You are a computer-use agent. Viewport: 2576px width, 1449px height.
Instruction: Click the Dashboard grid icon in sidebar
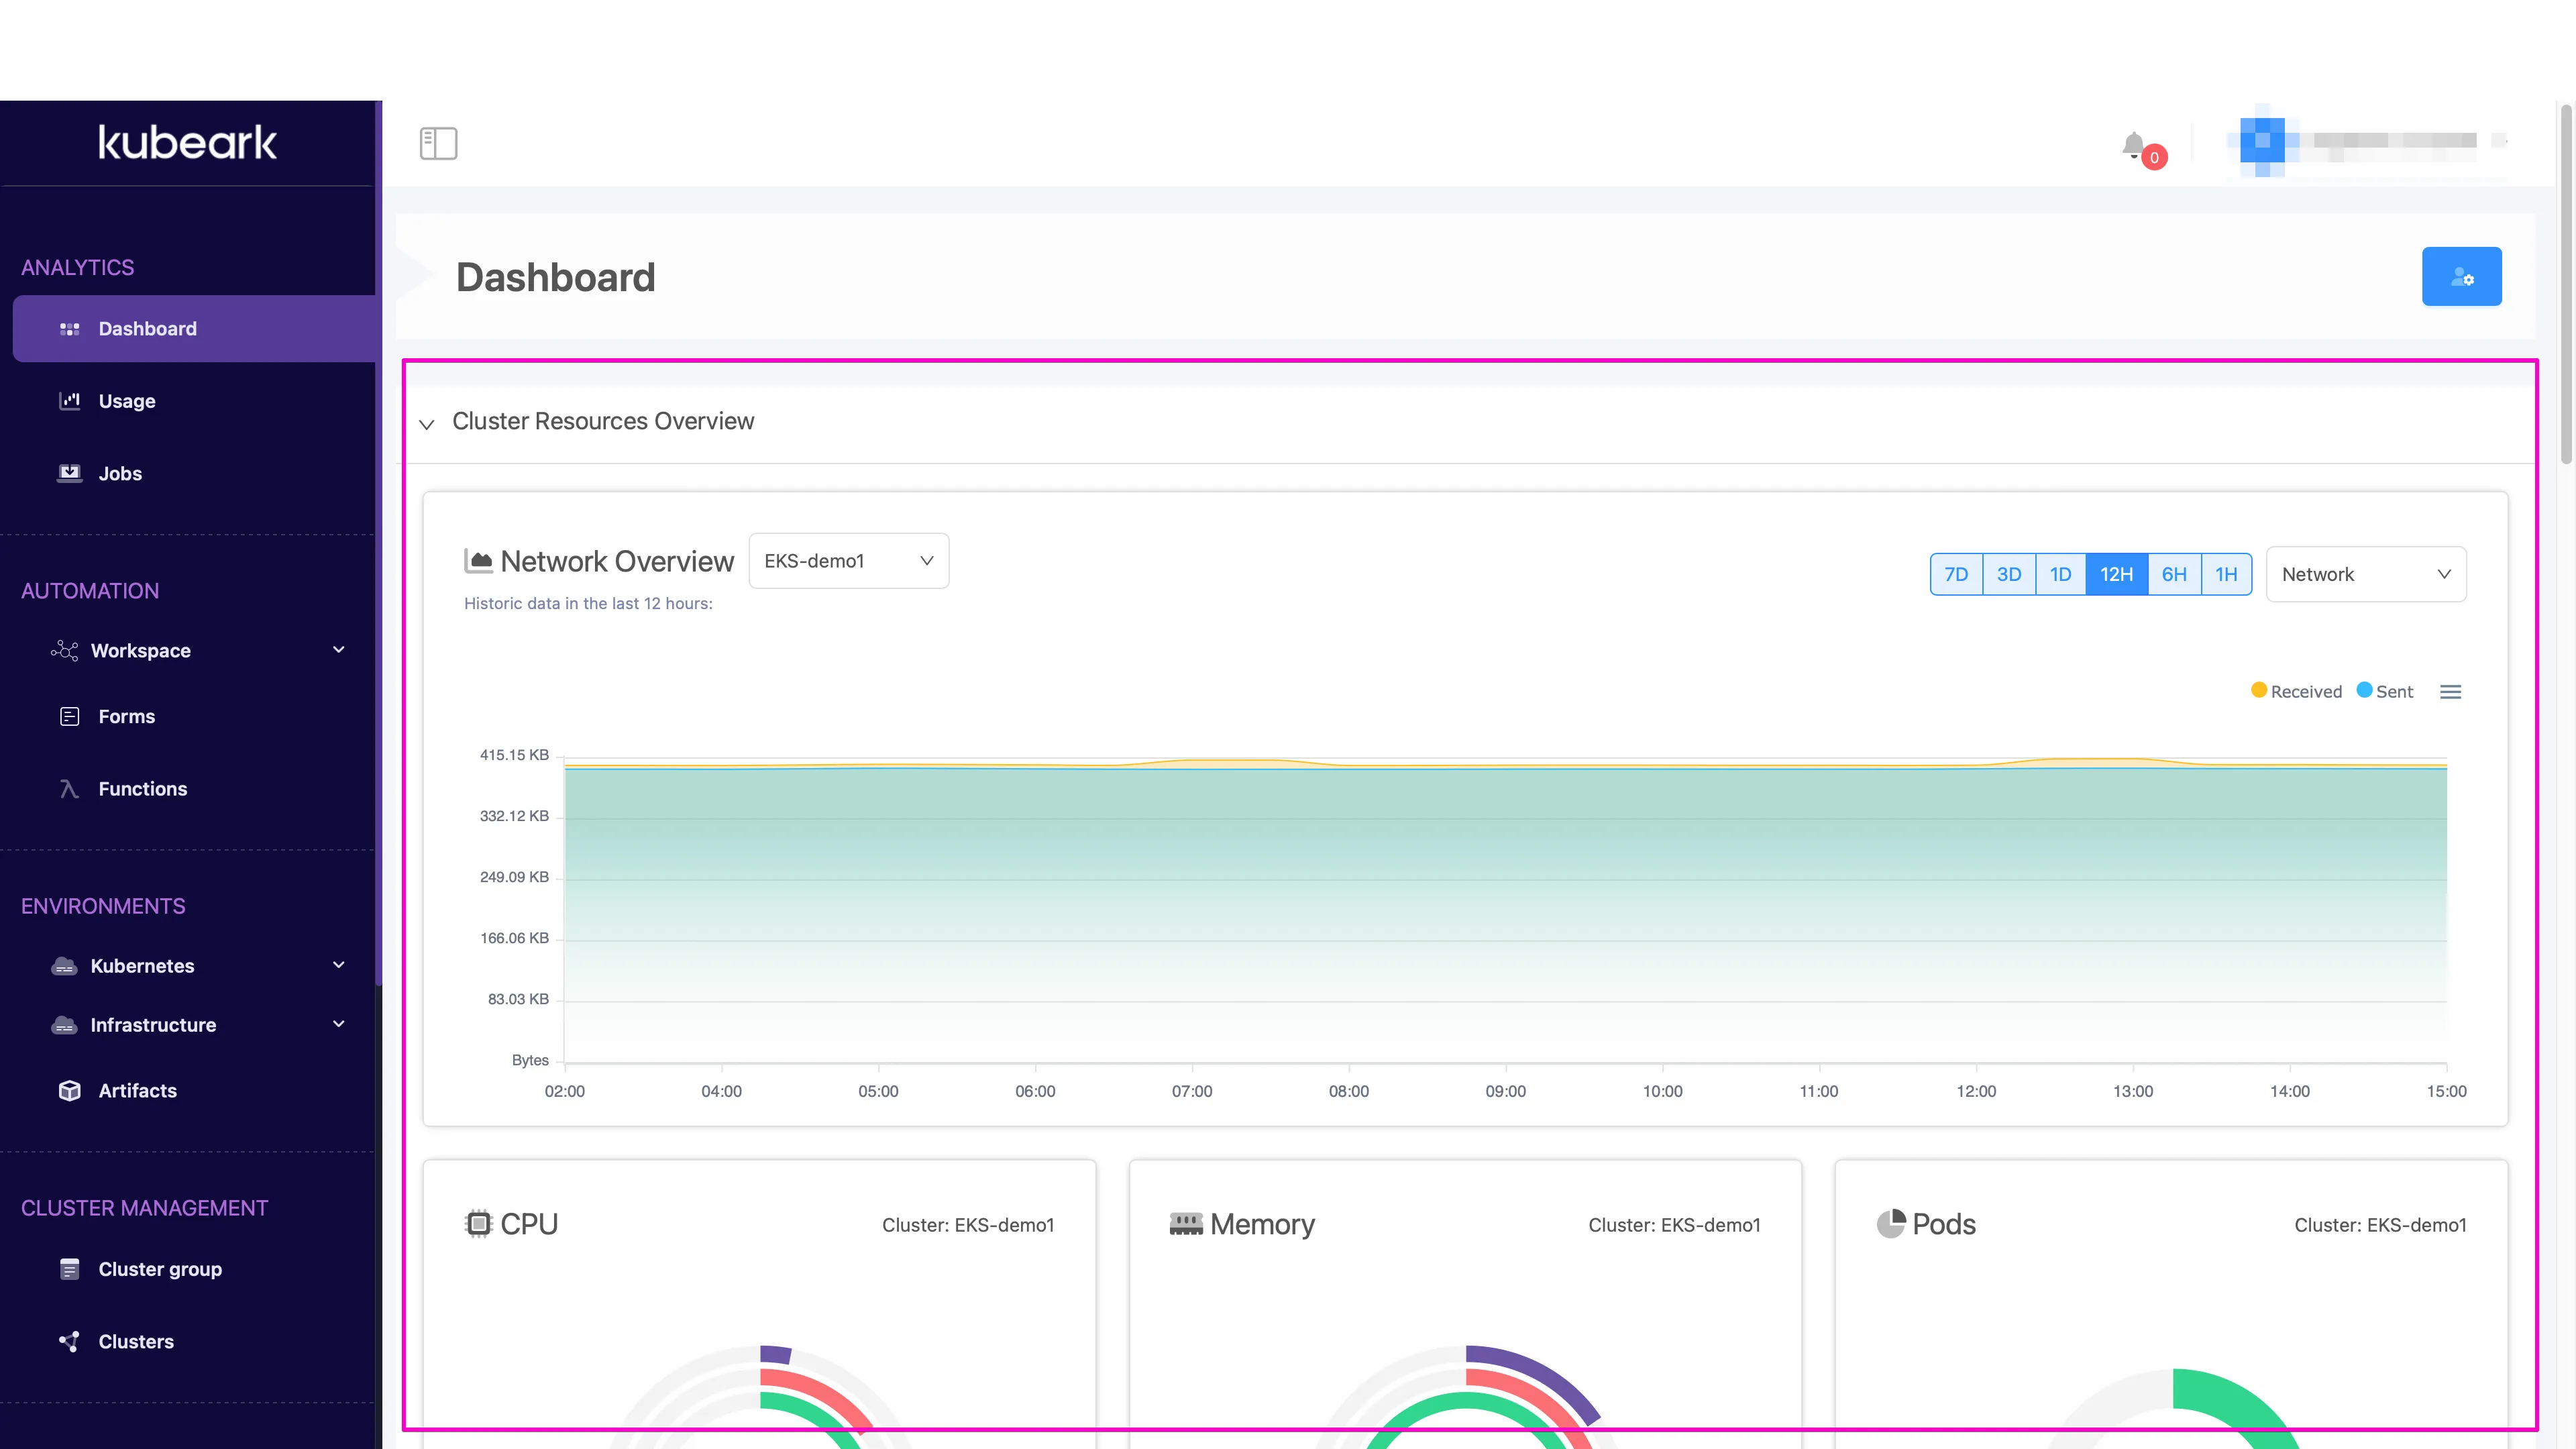point(69,329)
